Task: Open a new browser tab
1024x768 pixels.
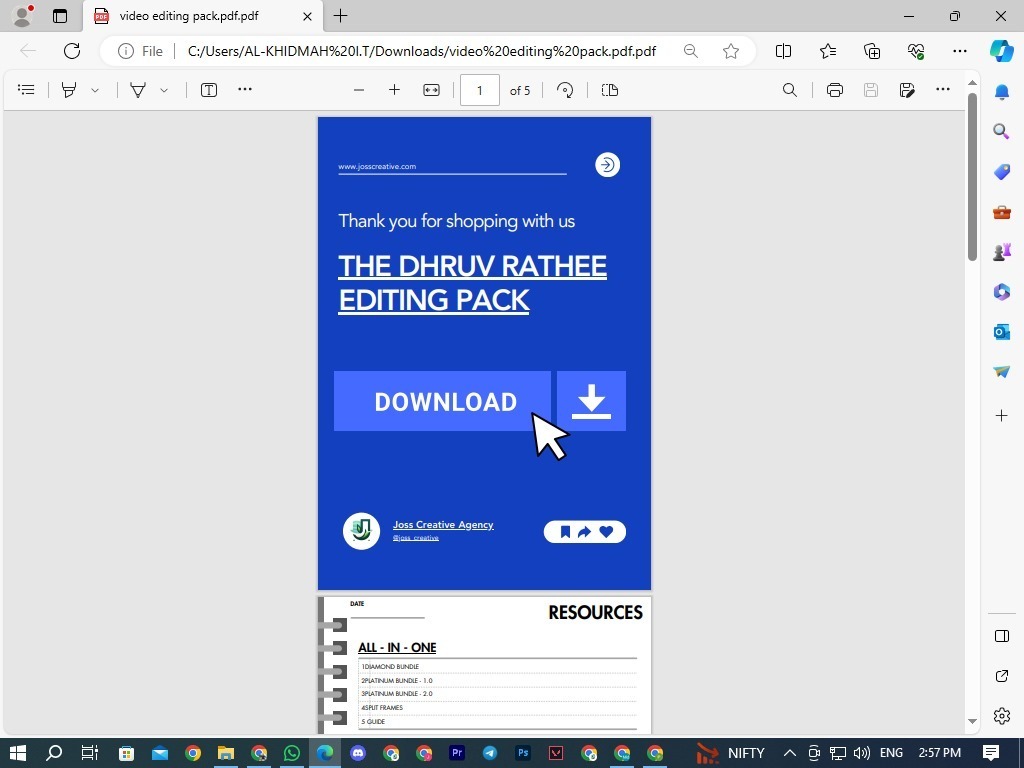Action: (341, 16)
